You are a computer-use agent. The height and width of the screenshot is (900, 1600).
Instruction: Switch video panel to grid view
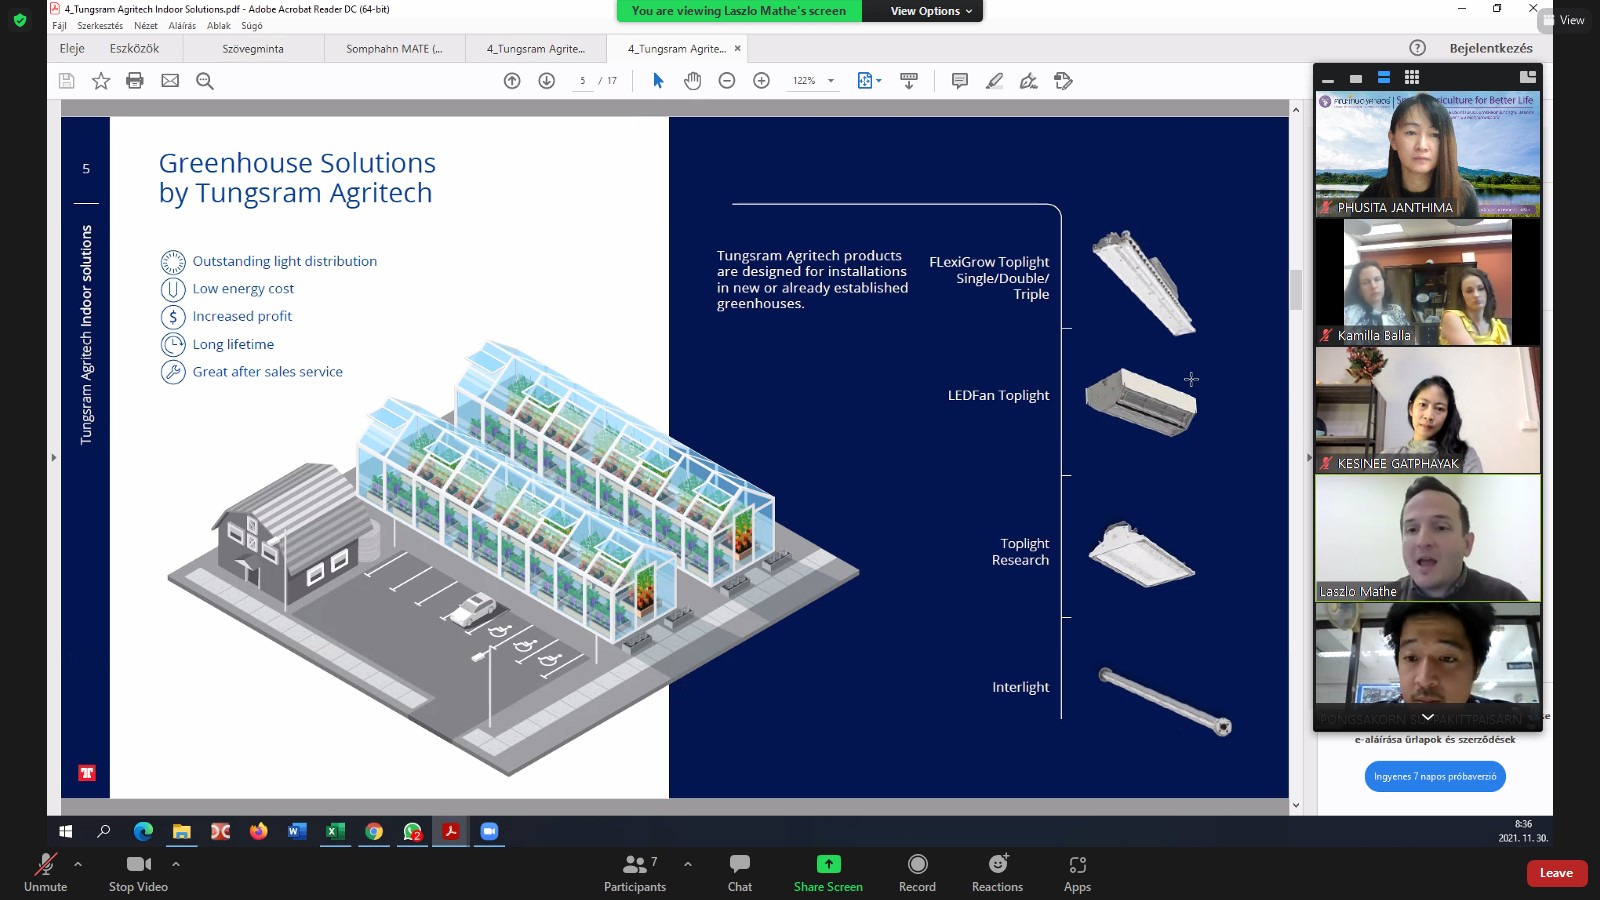[1412, 78]
